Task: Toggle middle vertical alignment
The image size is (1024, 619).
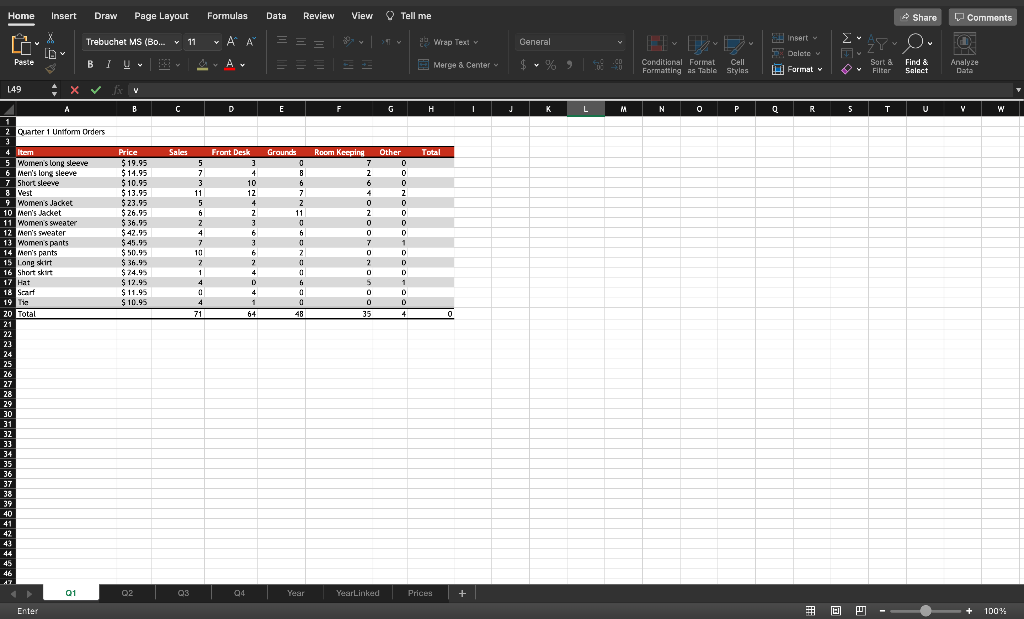Action: click(300, 42)
